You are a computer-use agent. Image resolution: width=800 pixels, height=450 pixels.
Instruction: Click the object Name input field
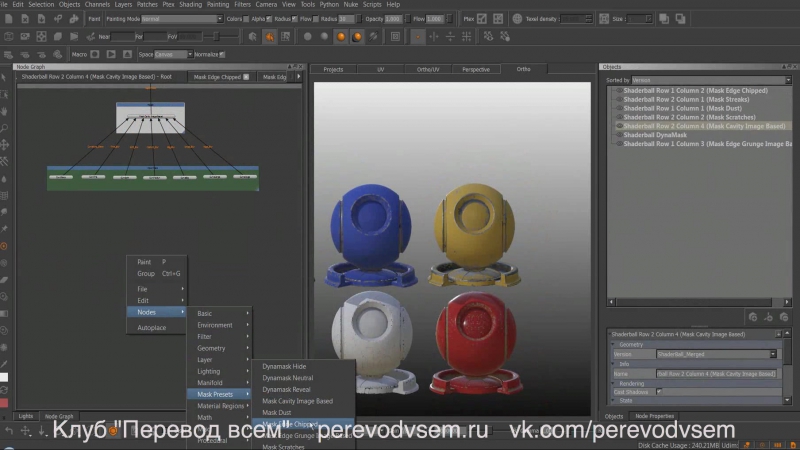716,374
